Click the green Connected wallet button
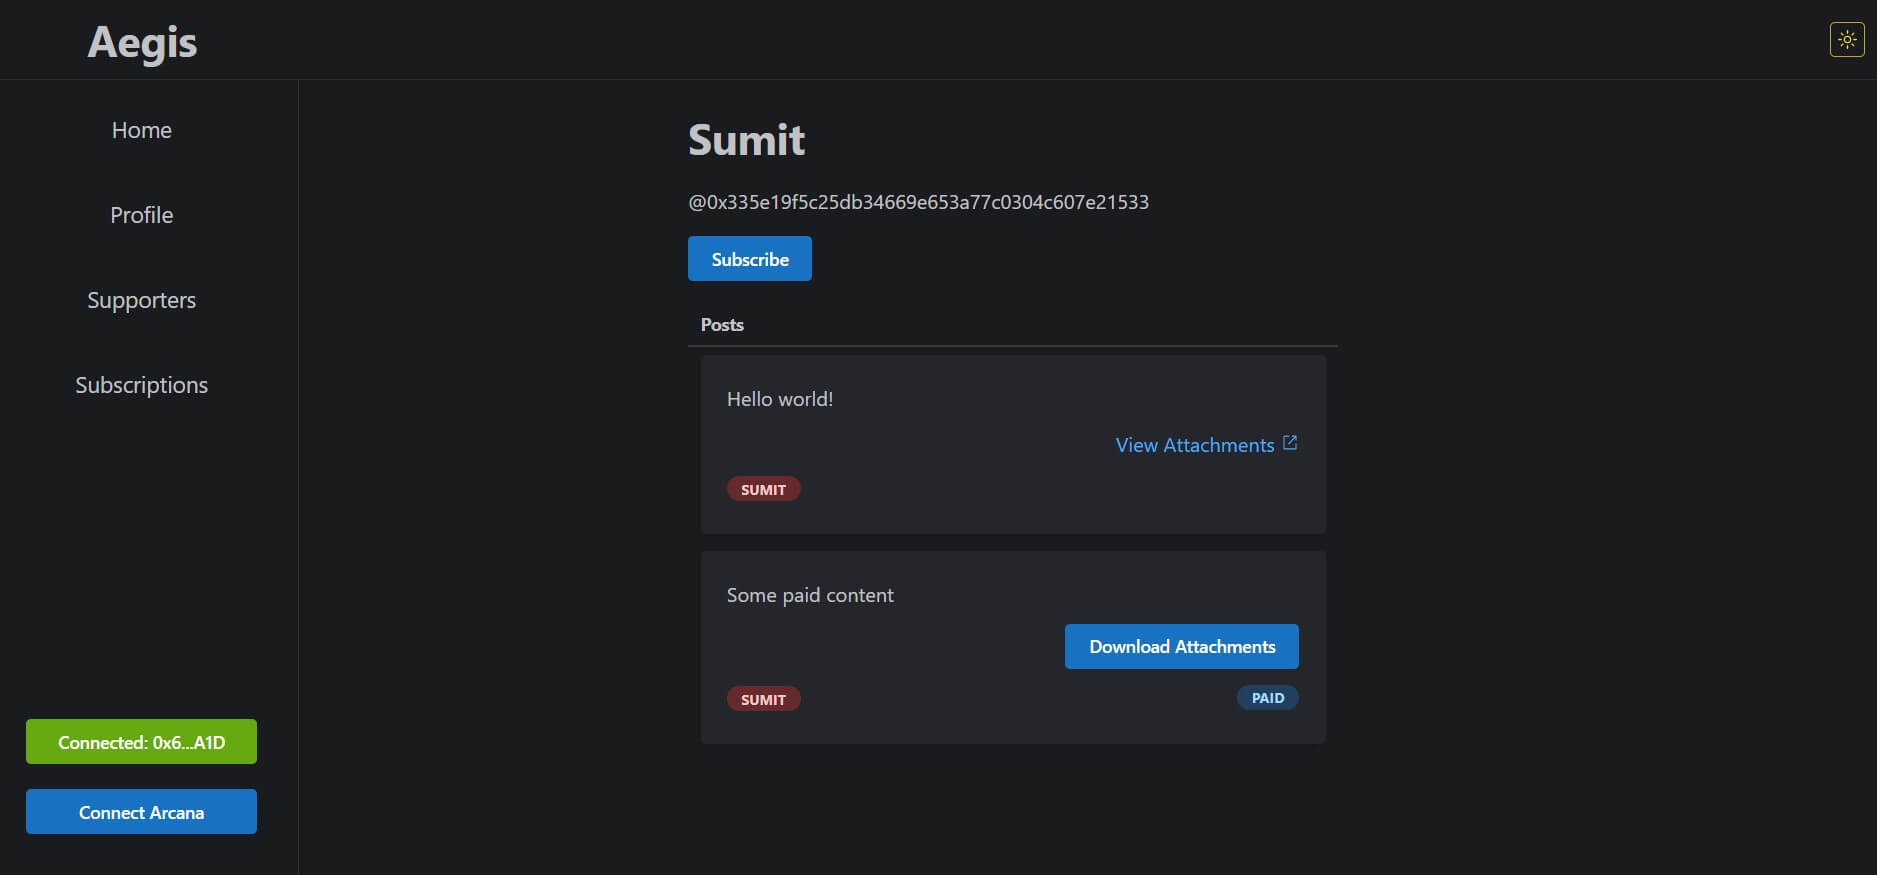Image resolution: width=1877 pixels, height=875 pixels. [x=141, y=742]
